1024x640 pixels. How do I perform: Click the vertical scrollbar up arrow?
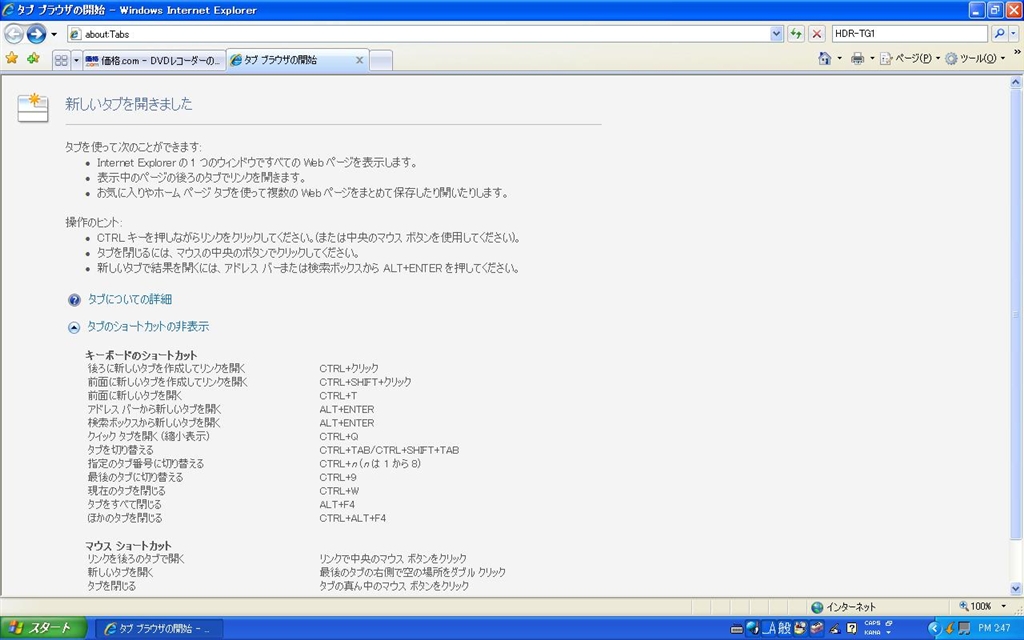pos(1016,82)
